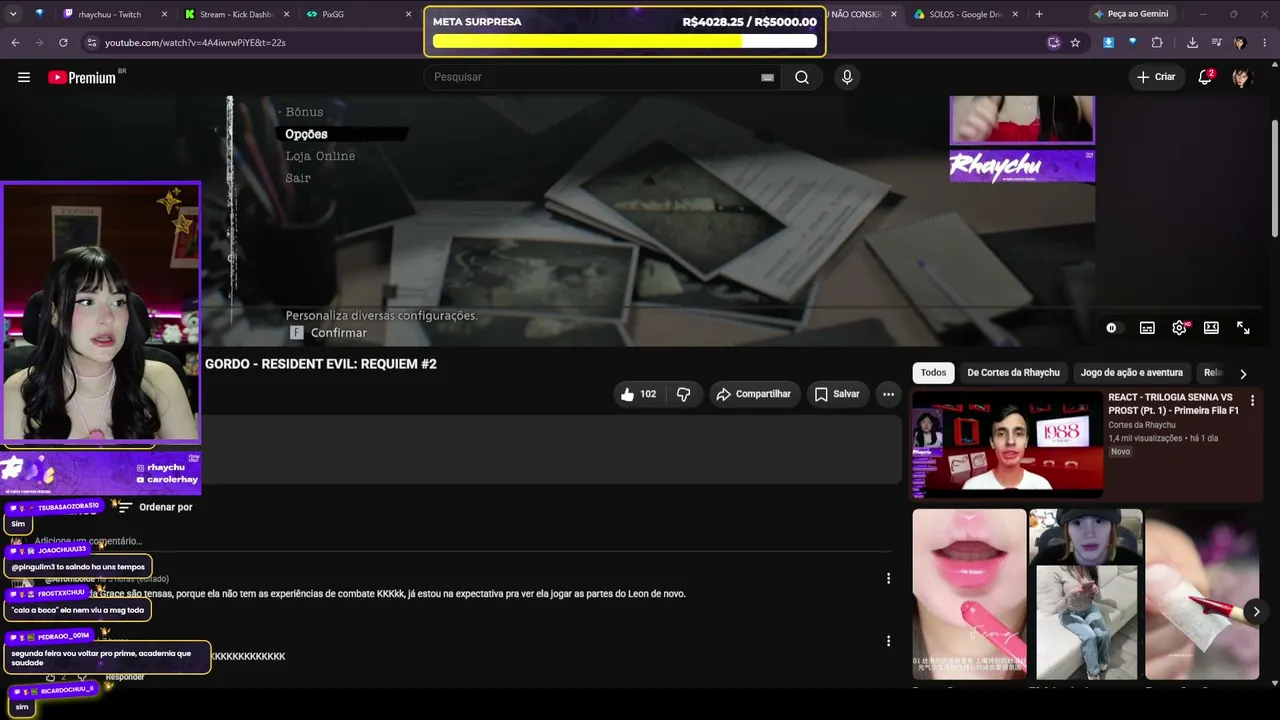Select De Cortes da Rhaychu chip
This screenshot has height=720, width=1280.
(x=1013, y=373)
